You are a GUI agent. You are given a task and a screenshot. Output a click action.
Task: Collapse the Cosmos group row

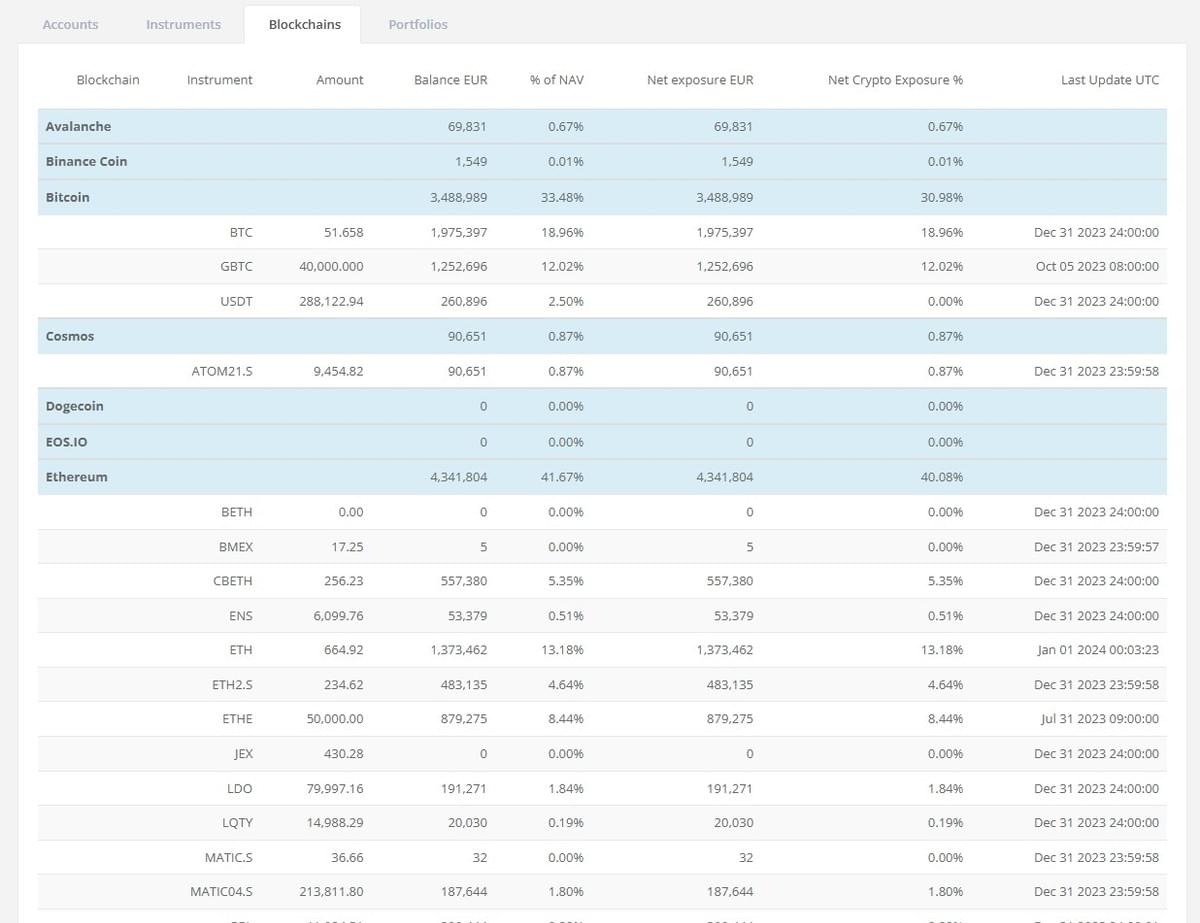point(70,336)
